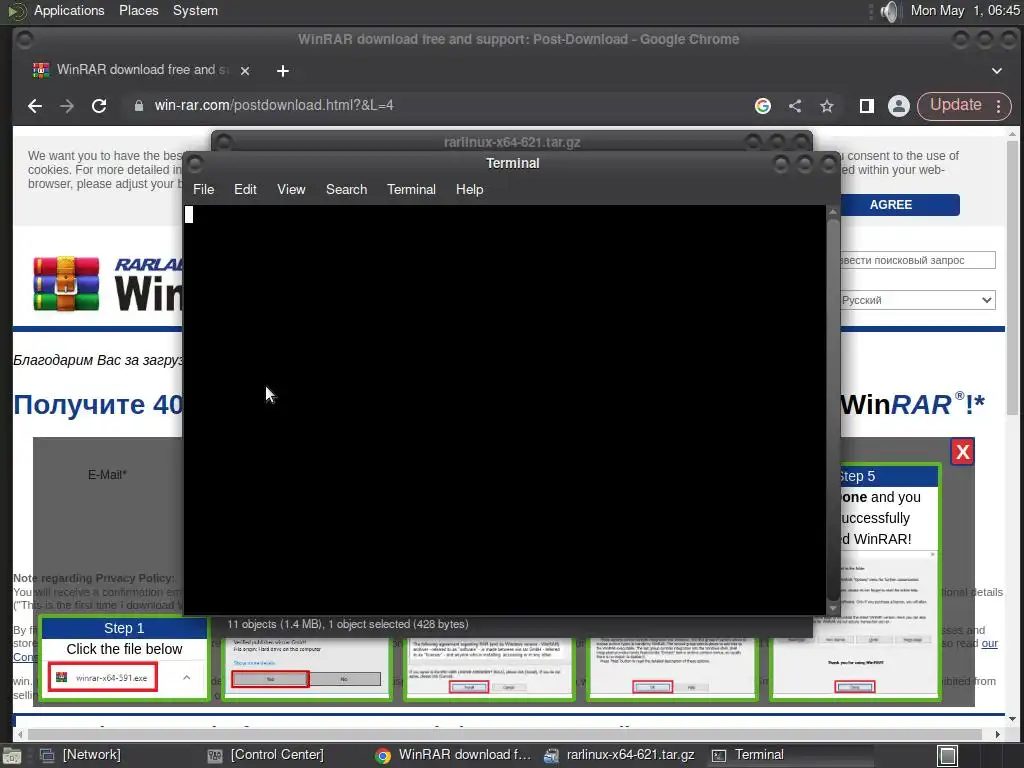Click the WinRAR books logo
The image size is (1024, 768).
click(x=66, y=283)
